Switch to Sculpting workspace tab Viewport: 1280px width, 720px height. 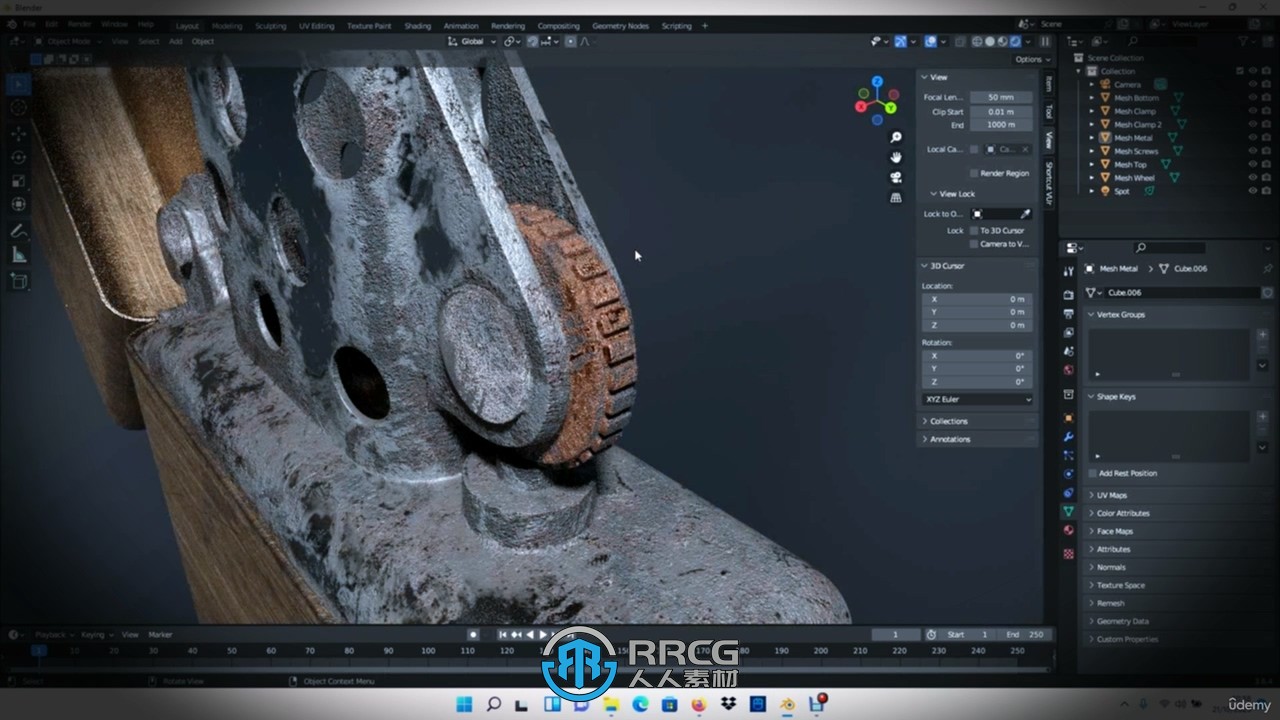pos(270,26)
